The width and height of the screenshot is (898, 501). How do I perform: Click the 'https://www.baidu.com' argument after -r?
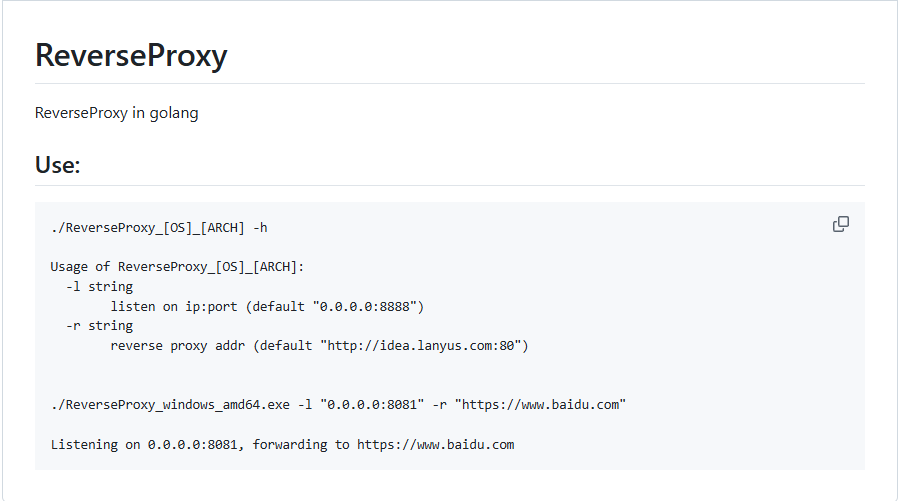(541, 404)
